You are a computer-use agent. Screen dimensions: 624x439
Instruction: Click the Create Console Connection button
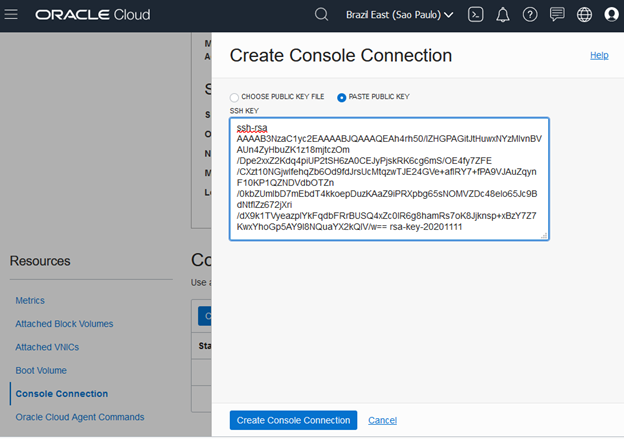click(293, 420)
